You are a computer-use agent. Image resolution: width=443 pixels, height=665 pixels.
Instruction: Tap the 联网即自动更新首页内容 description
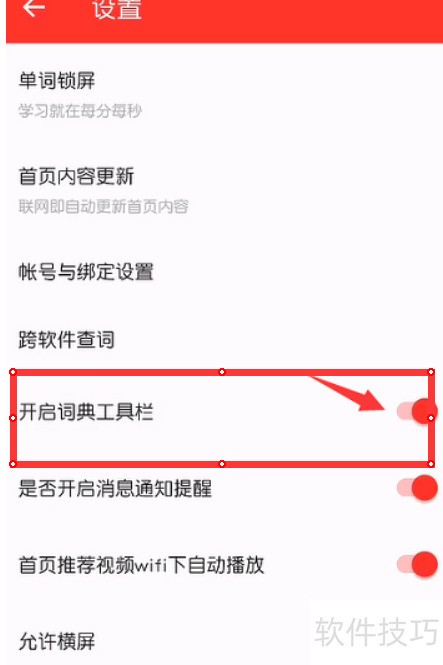(x=103, y=207)
